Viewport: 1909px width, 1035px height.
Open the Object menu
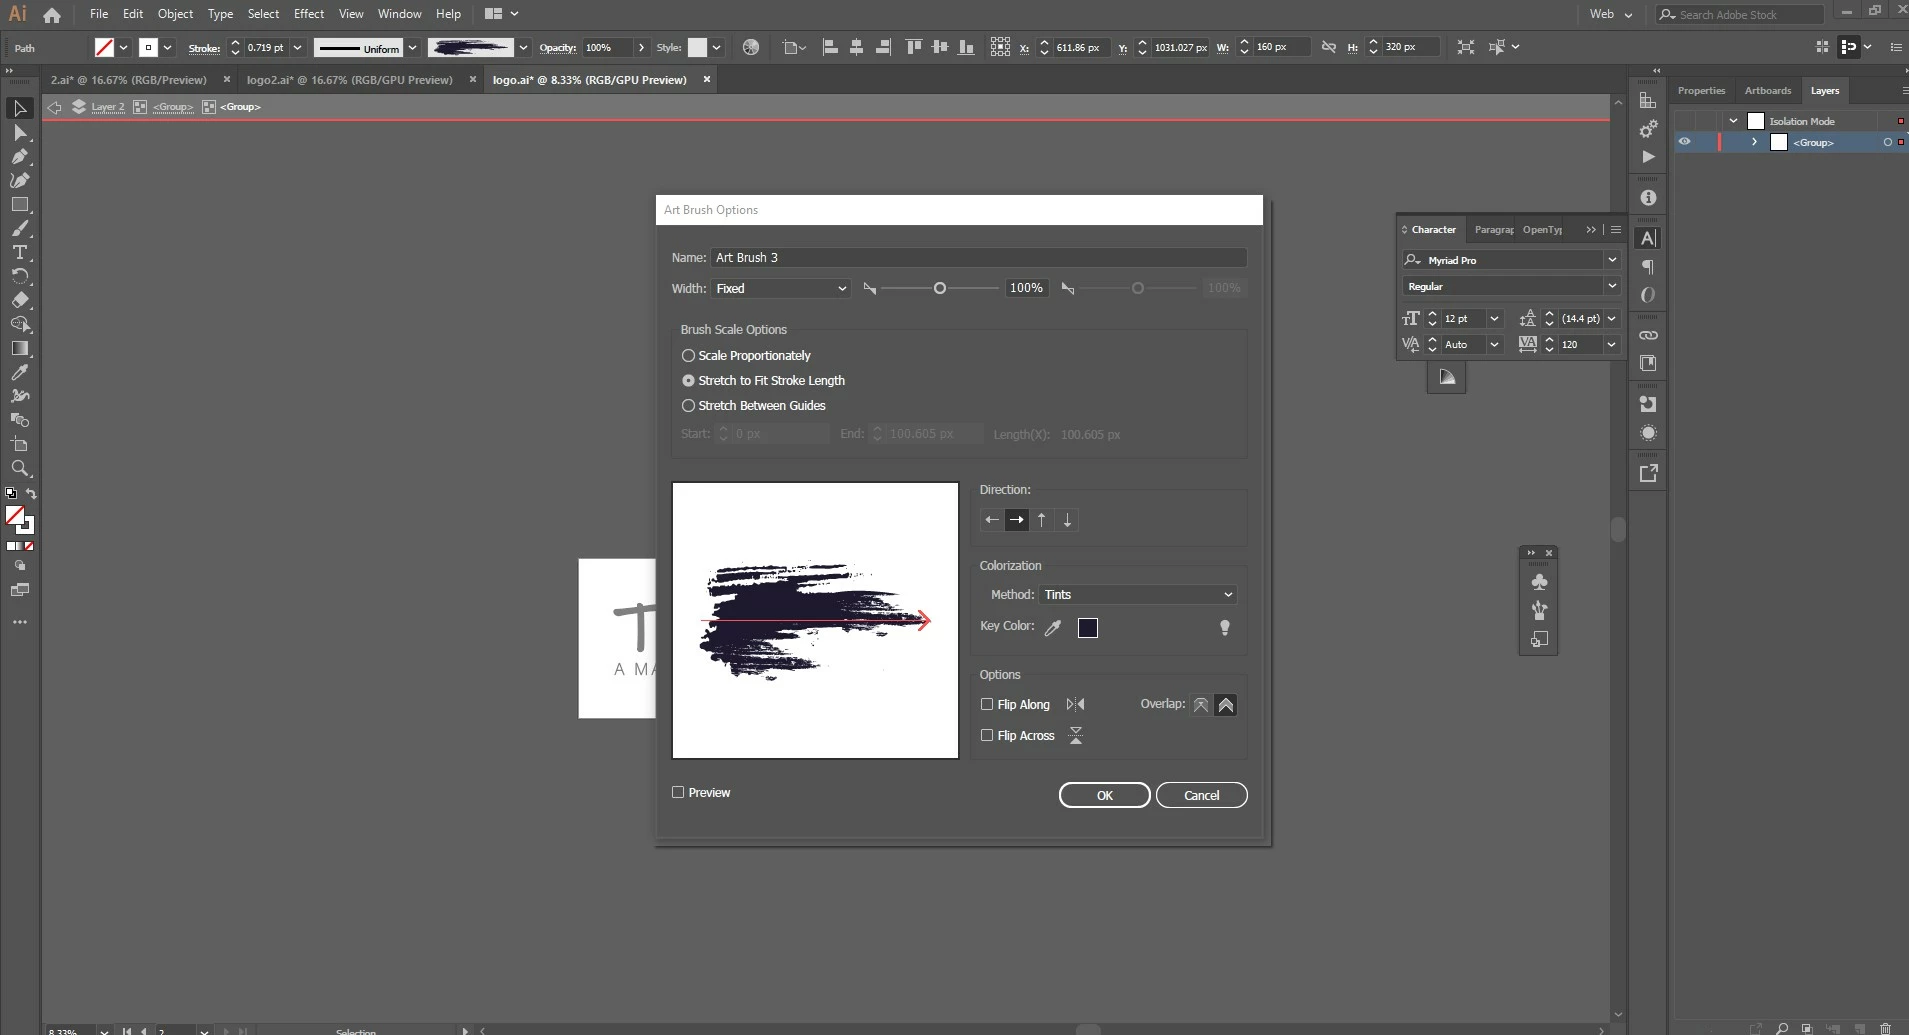coord(175,14)
